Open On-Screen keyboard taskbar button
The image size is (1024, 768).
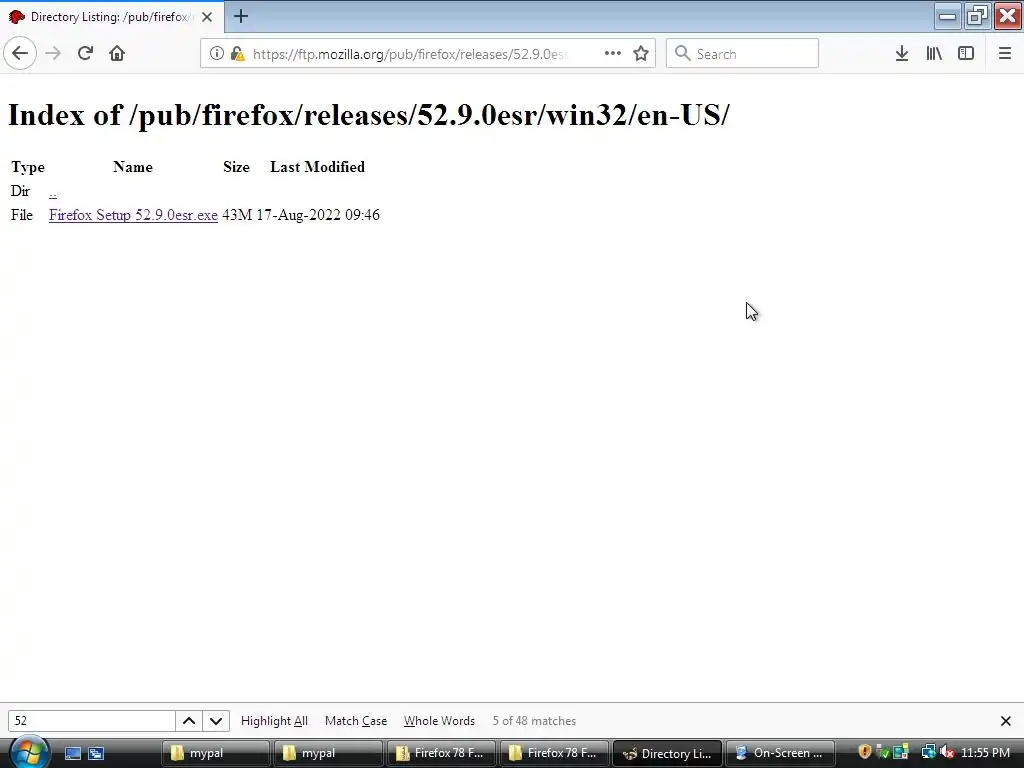coord(780,753)
